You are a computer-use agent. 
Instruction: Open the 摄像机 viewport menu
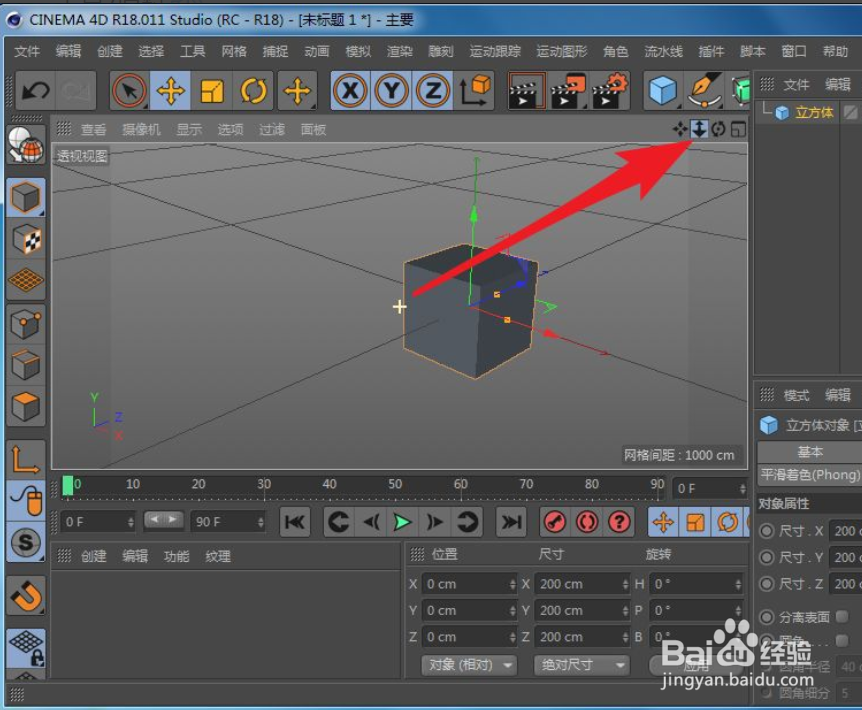coord(141,128)
